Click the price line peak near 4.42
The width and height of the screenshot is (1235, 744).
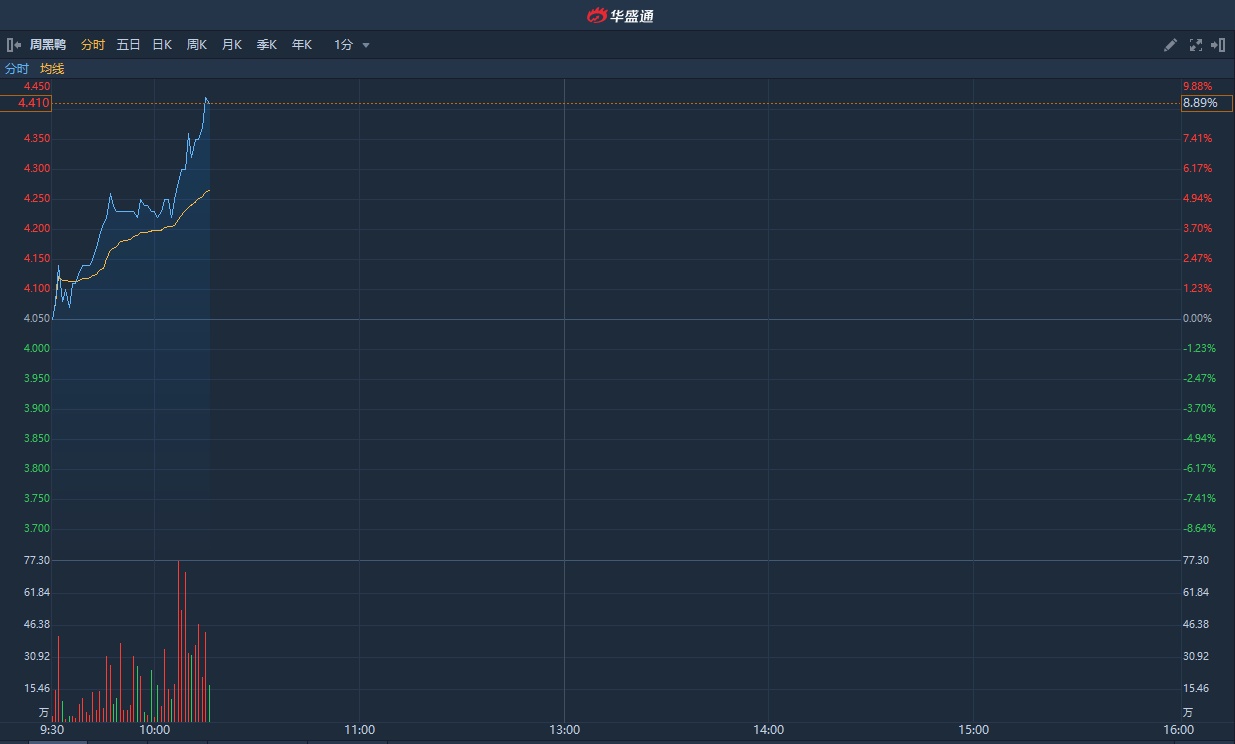[x=206, y=98]
